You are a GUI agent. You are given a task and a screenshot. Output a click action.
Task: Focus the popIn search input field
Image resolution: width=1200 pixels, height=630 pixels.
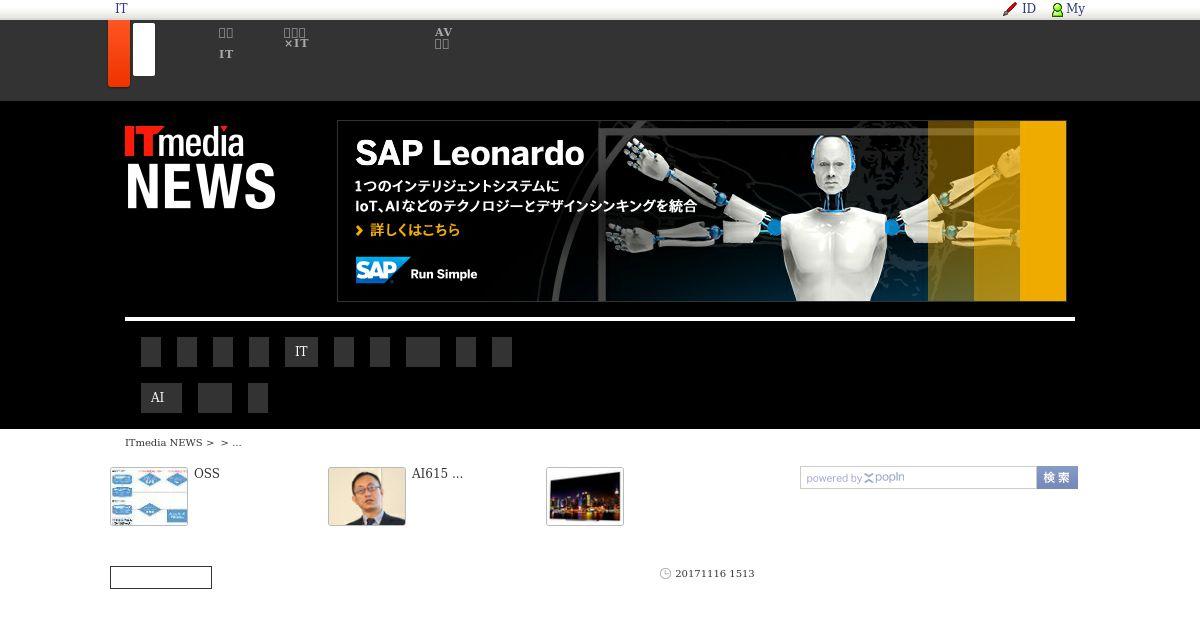click(918, 478)
